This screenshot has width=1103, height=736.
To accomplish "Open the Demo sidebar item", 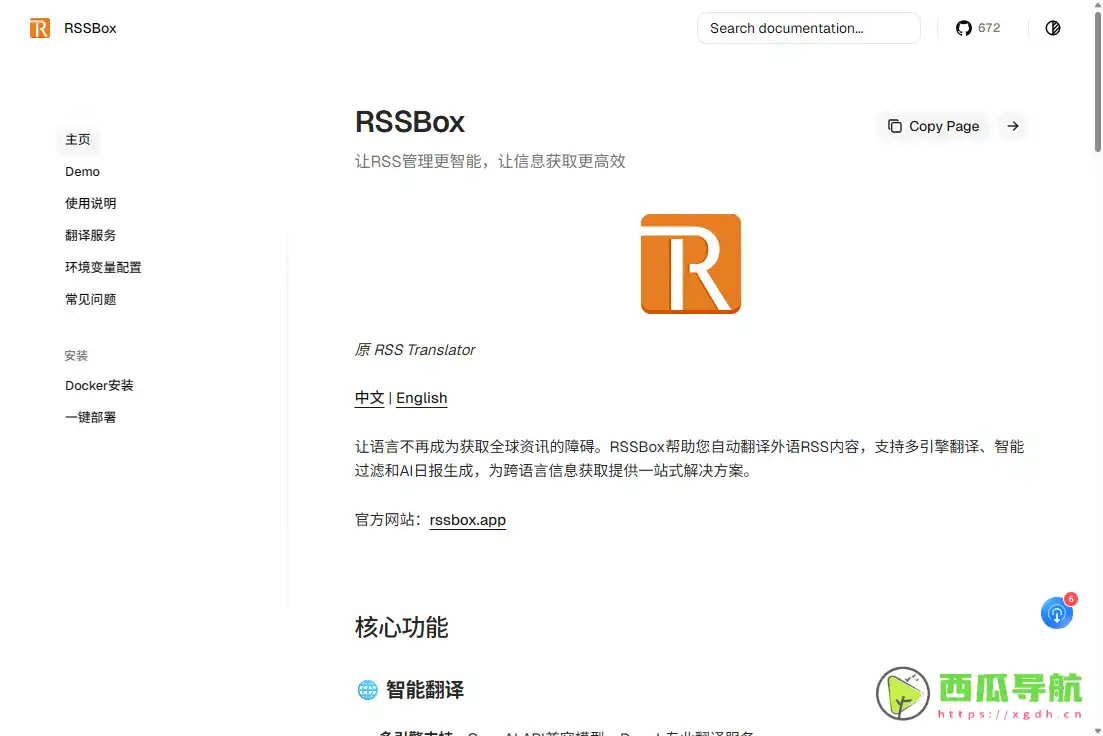I will [82, 172].
